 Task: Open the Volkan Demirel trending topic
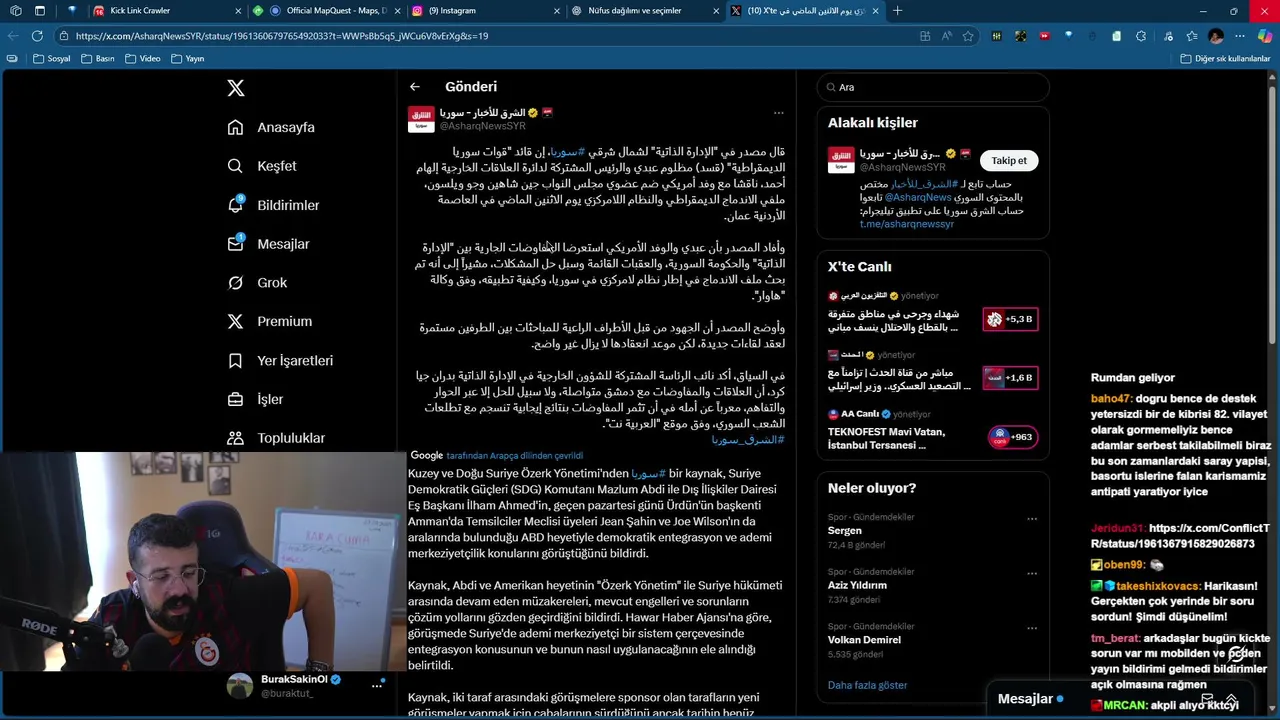864,640
